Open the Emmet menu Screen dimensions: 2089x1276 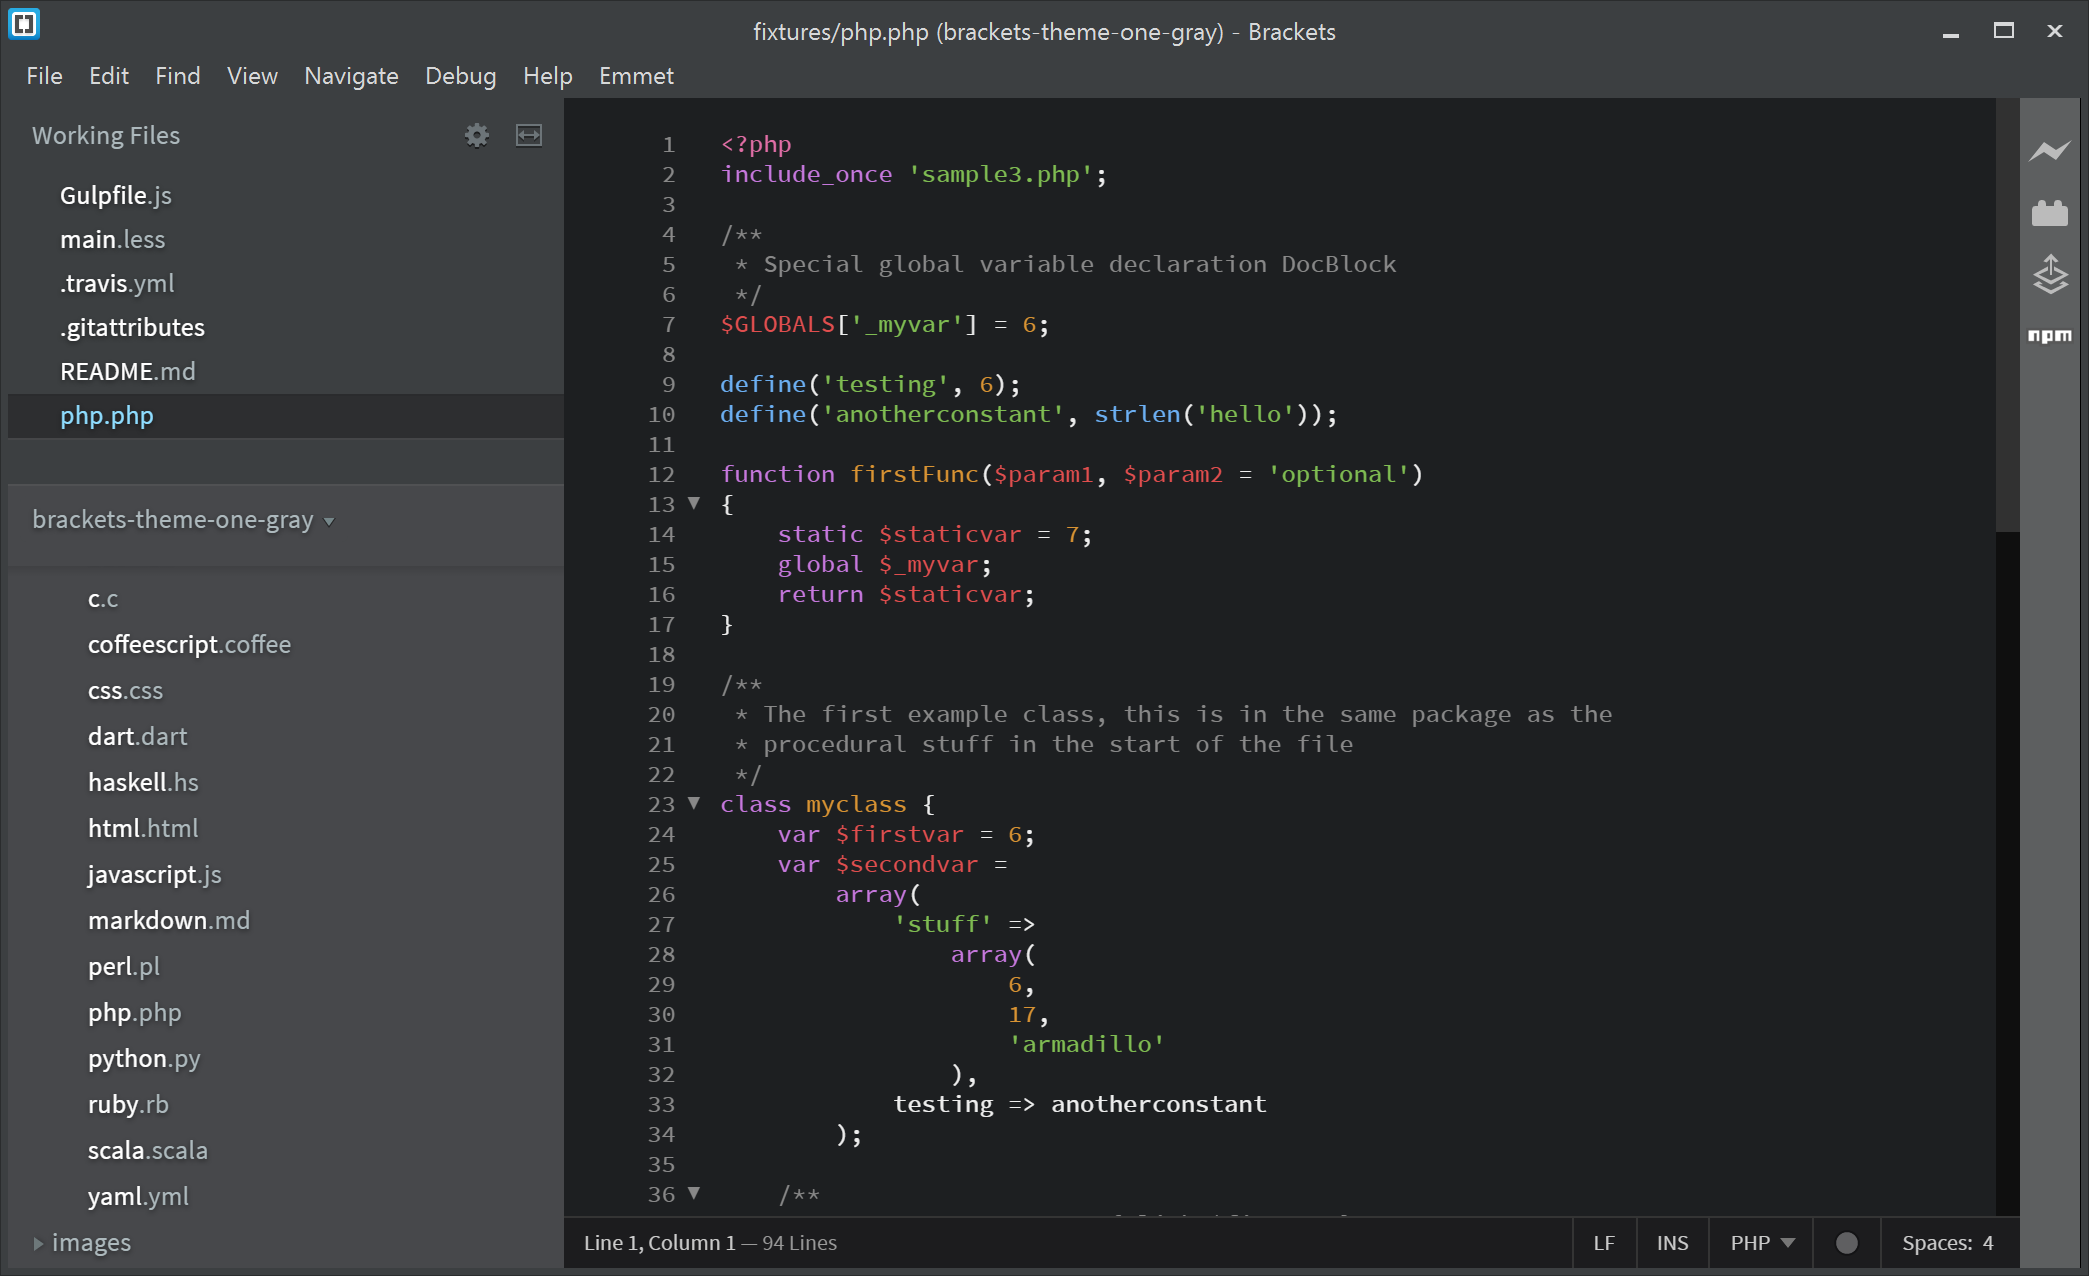pyautogui.click(x=636, y=75)
